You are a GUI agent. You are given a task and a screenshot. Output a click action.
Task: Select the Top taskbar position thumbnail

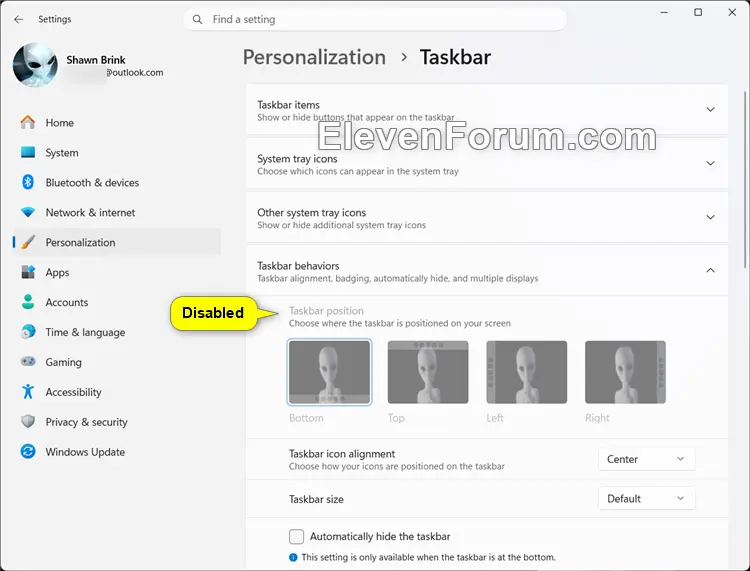tap(428, 372)
